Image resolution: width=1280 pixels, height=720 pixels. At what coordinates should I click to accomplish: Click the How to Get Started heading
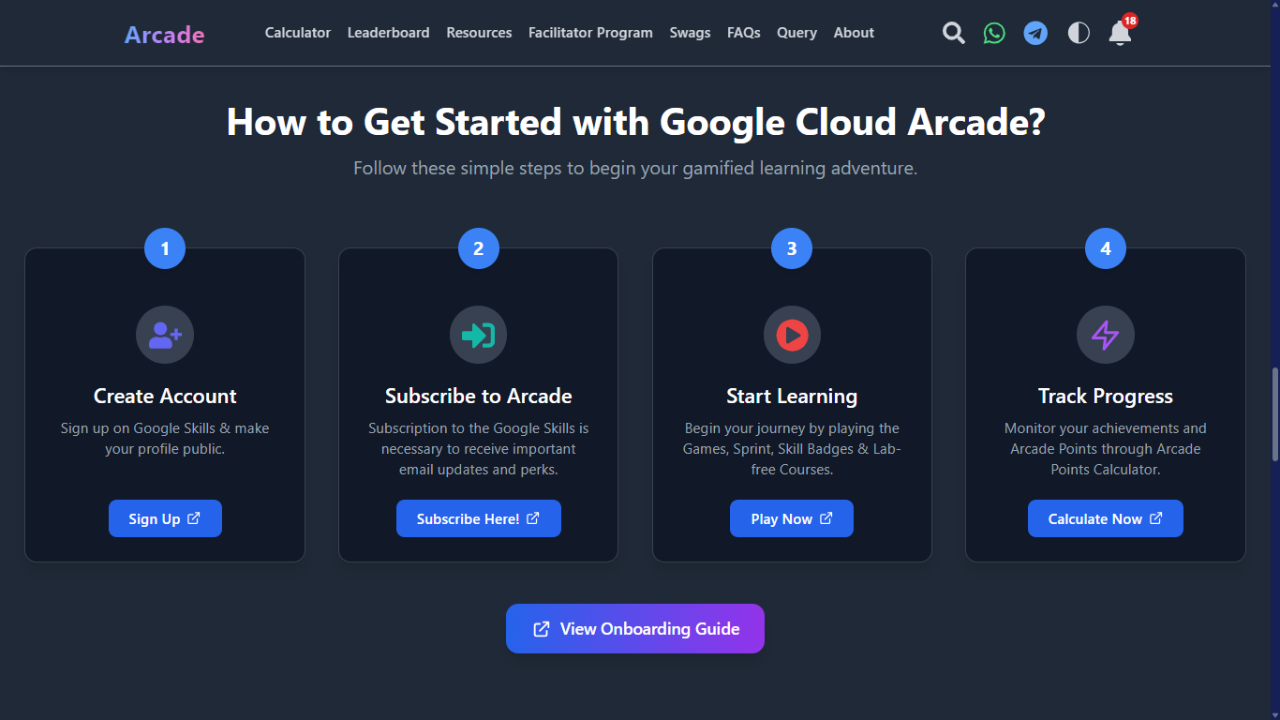635,122
